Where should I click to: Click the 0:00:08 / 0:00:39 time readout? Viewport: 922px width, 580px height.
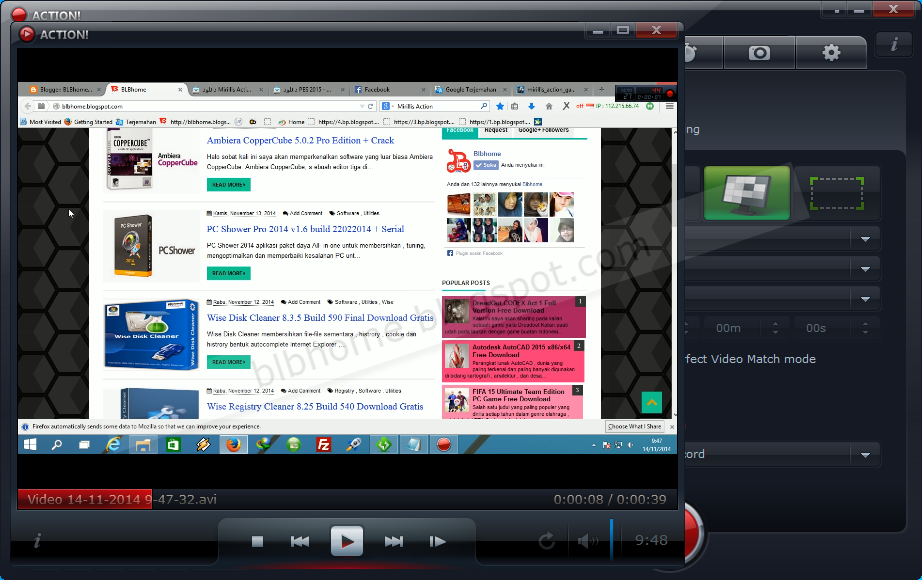point(610,499)
